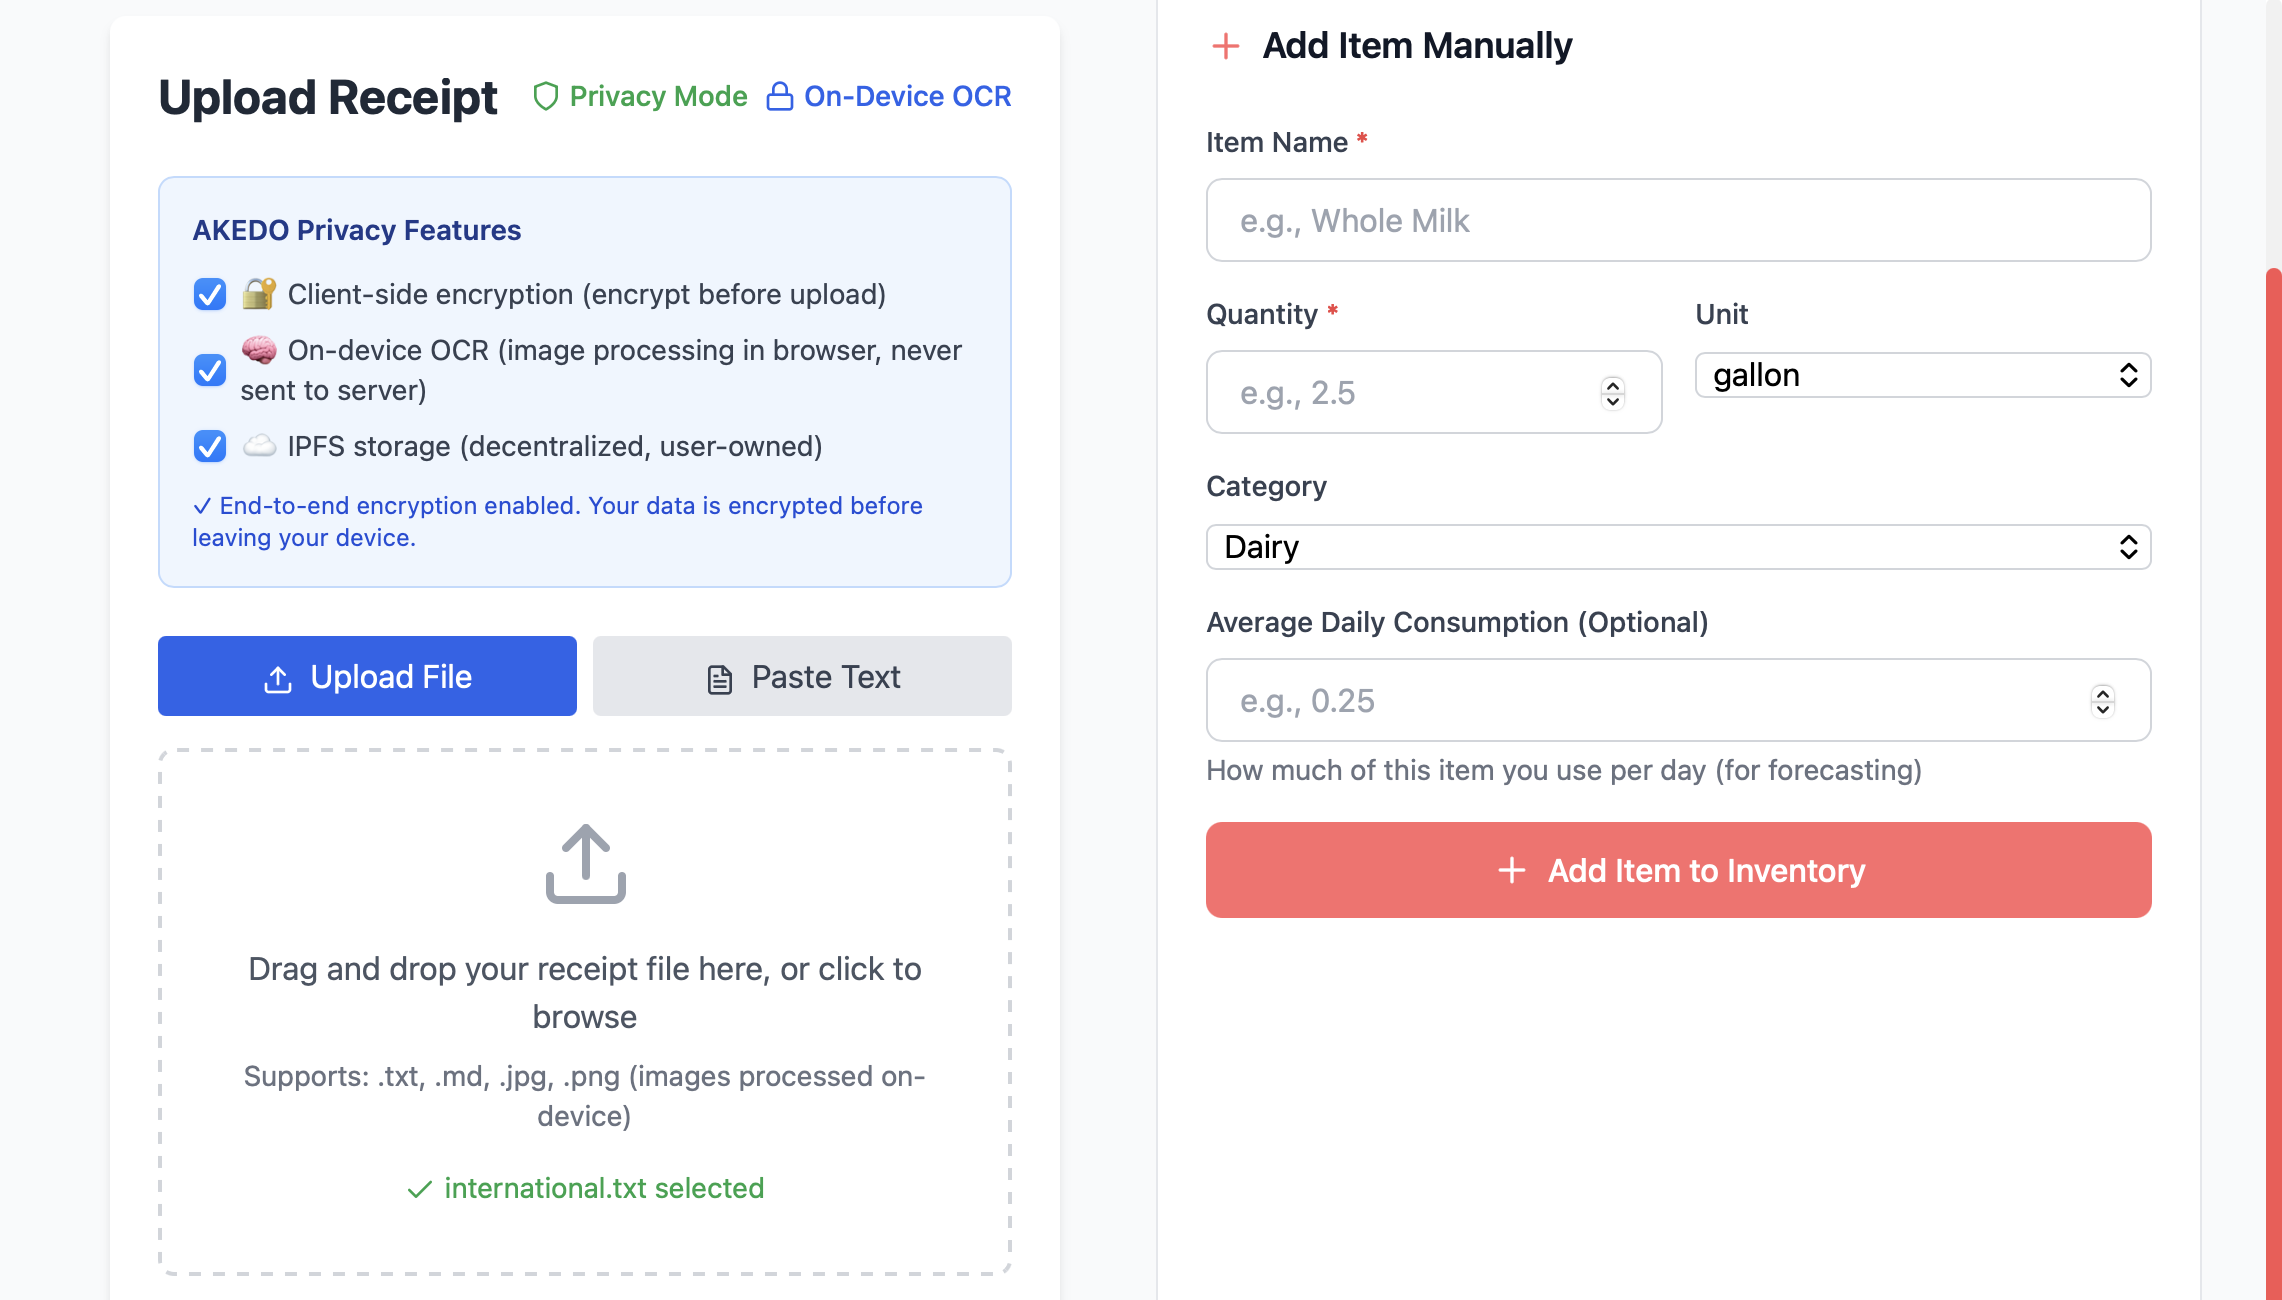2282x1300 pixels.
Task: Click the Quantity field stepper arrows
Action: (x=1612, y=393)
